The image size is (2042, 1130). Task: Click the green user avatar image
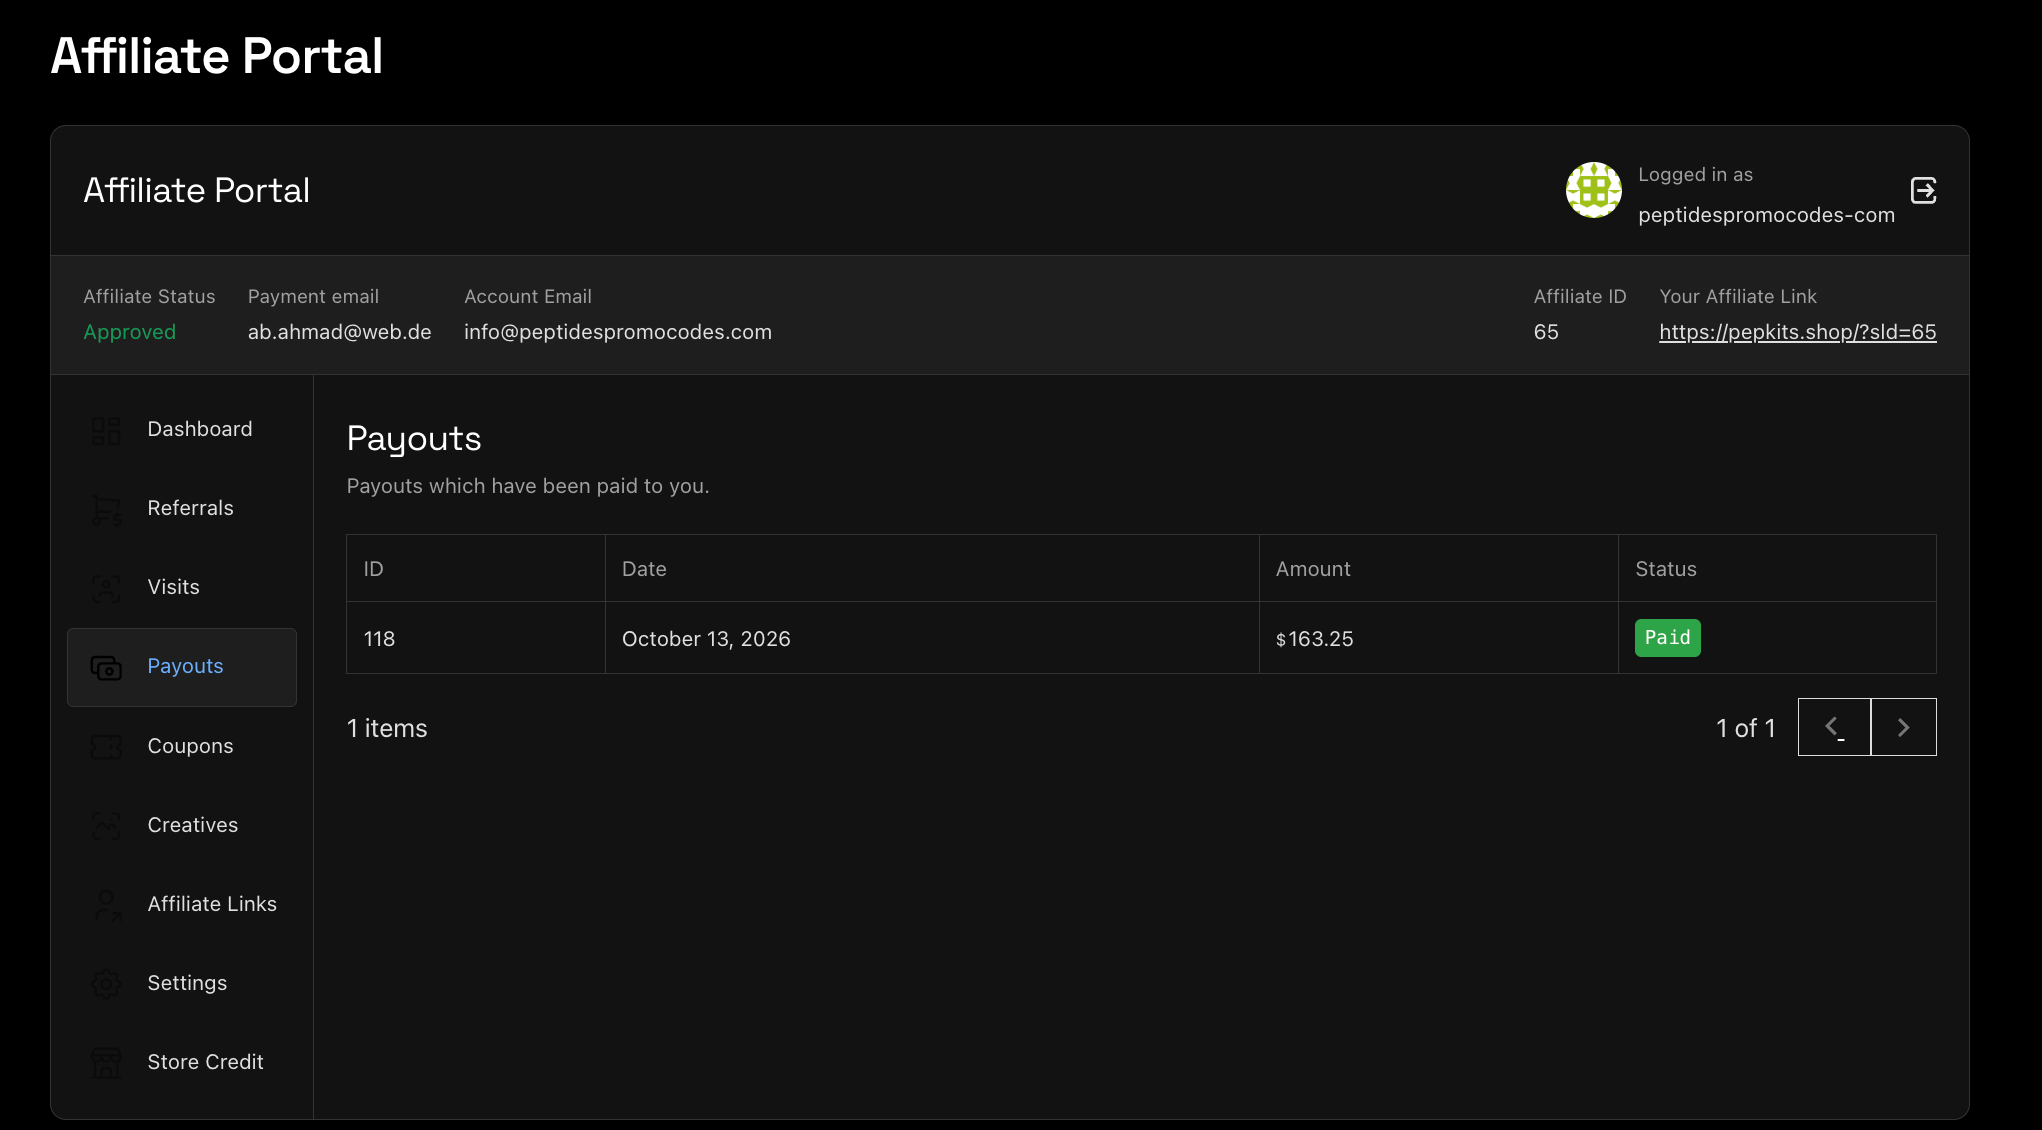point(1594,190)
